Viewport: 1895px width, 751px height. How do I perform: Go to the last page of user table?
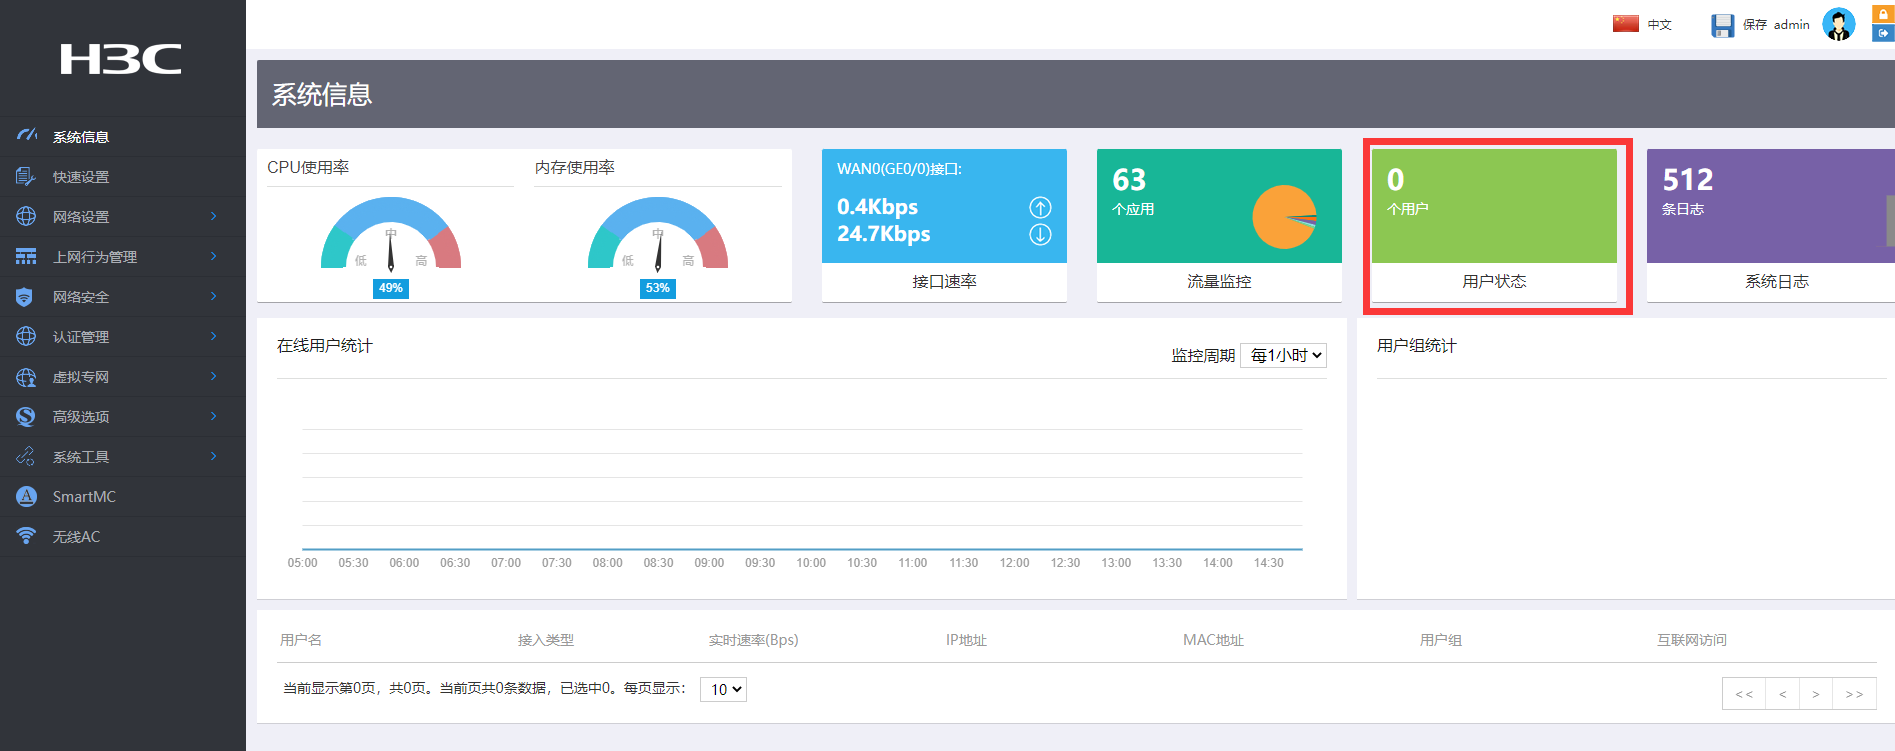(x=1853, y=694)
